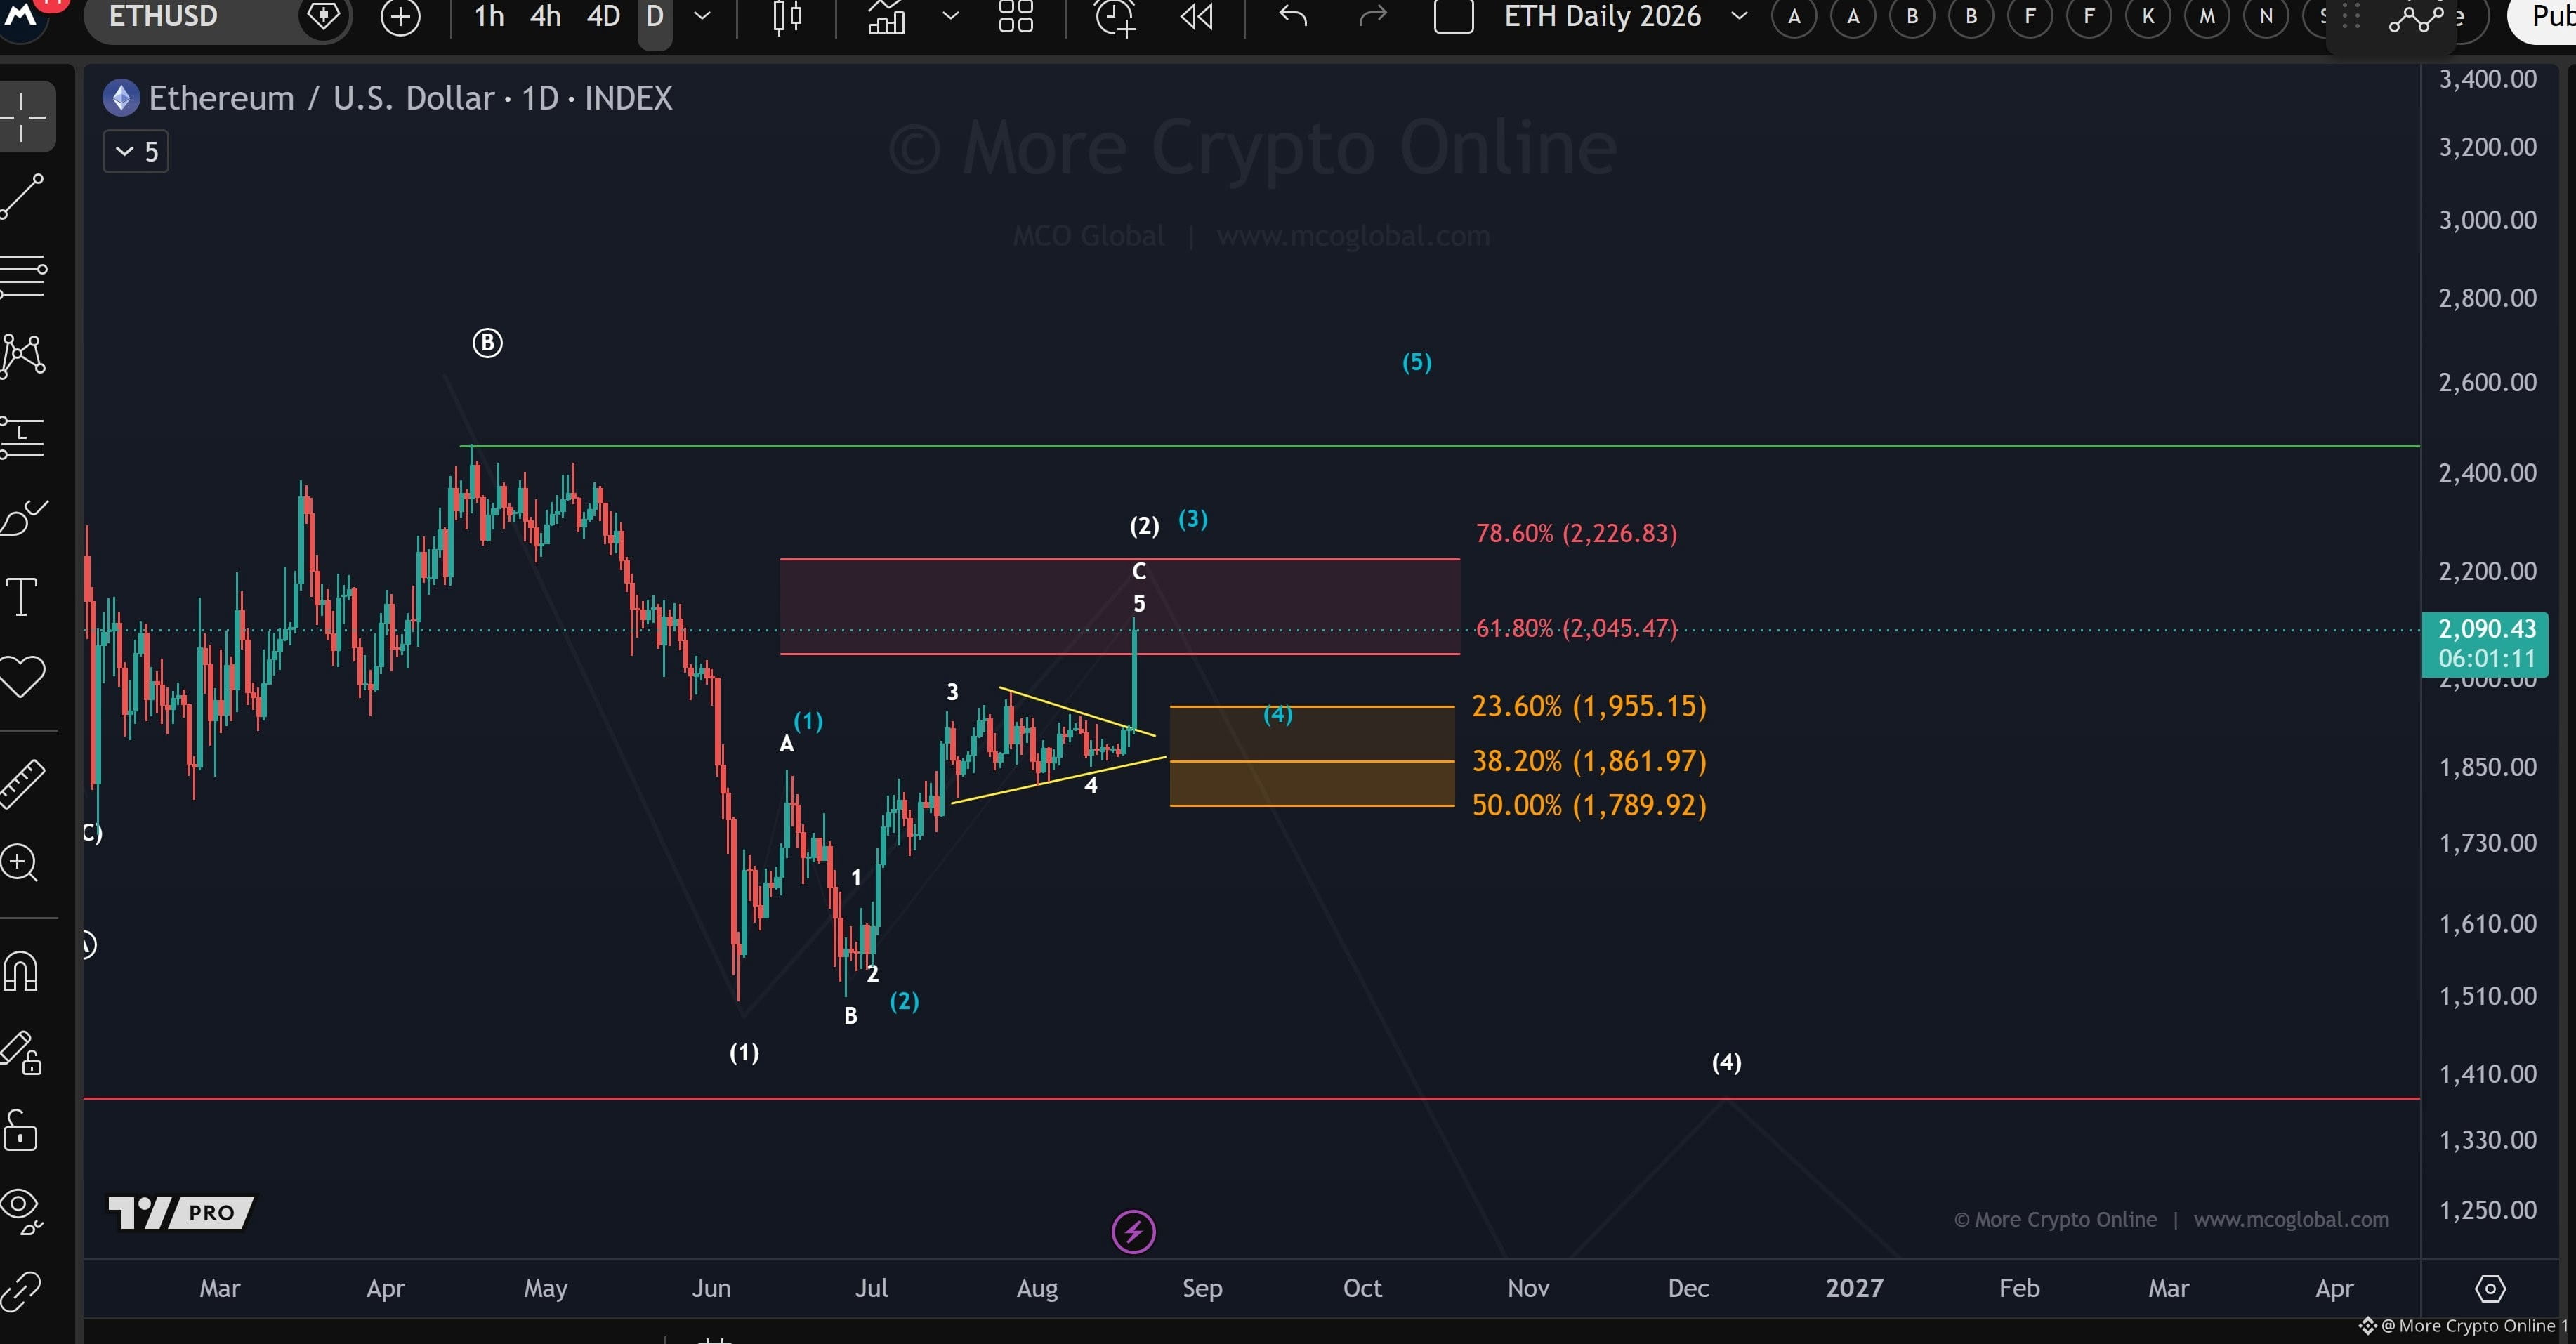The height and width of the screenshot is (1344, 2576).
Task: Expand the timeframe interval dropdown
Action: 703,17
